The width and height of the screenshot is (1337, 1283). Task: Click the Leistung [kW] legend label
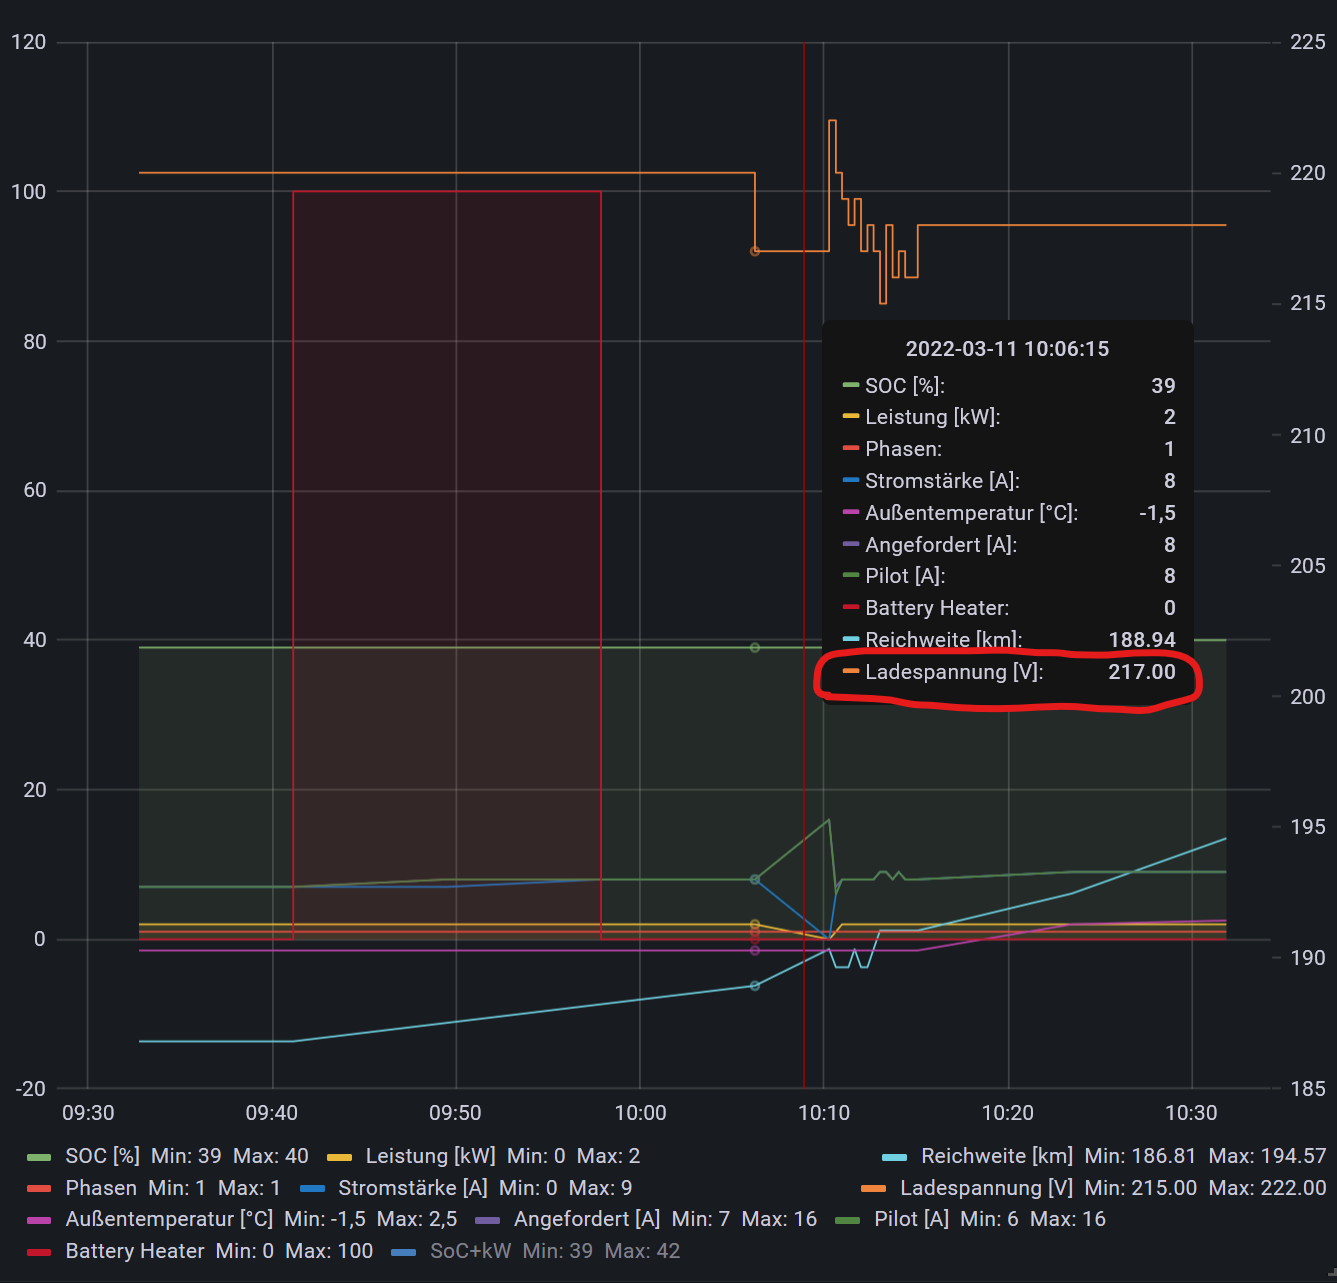click(x=430, y=1156)
